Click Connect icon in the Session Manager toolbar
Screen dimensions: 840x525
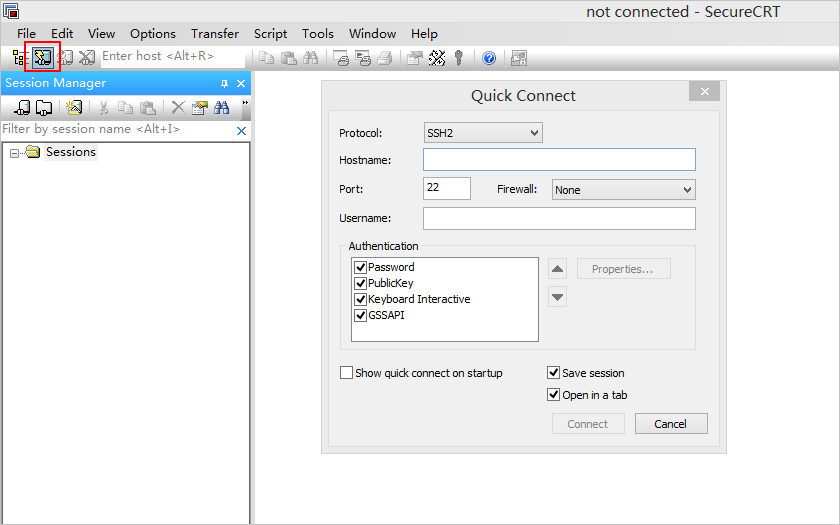[x=22, y=108]
